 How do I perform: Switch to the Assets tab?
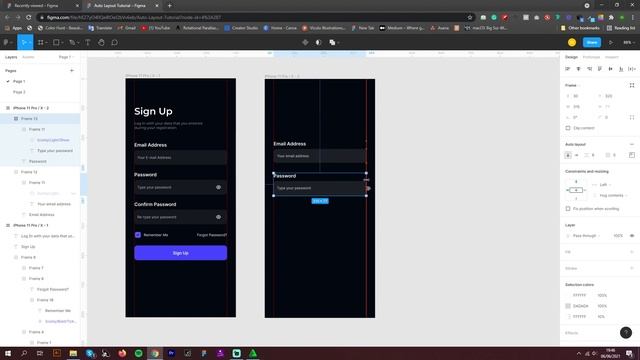click(28, 57)
